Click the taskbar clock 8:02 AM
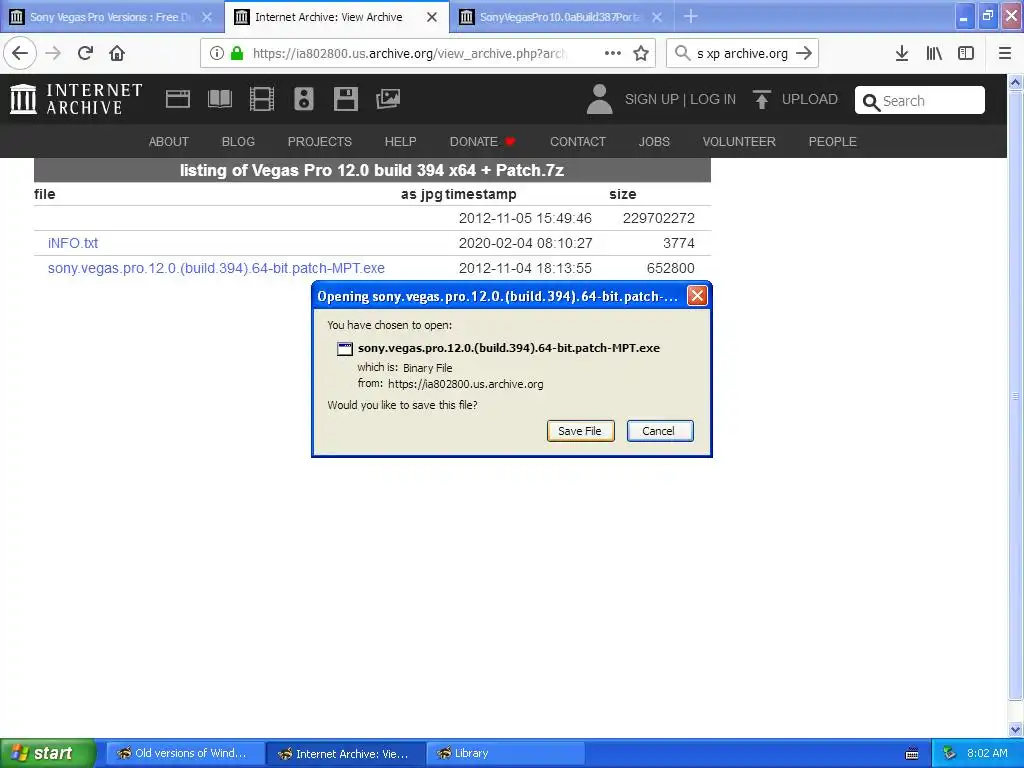The width and height of the screenshot is (1024, 768). click(987, 754)
